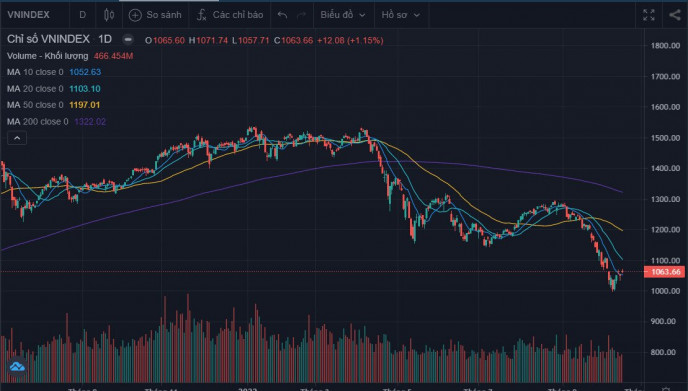This screenshot has height=391, width=688.
Task: Select the MA 10 close indicator
Action: (35, 72)
